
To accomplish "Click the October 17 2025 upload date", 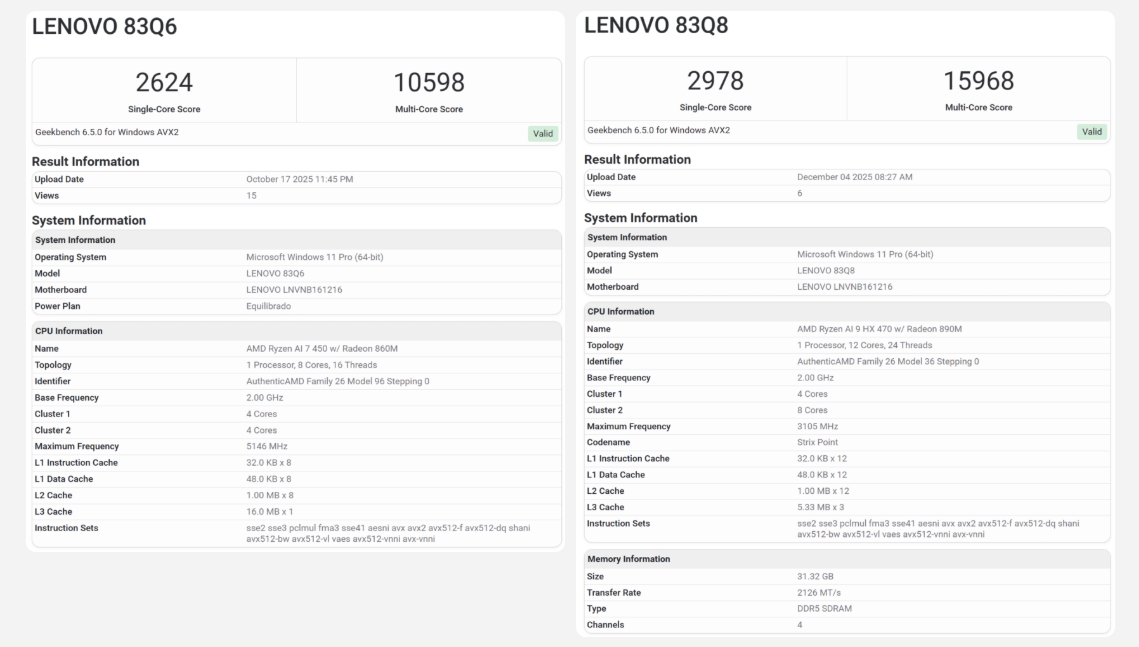I will coord(299,179).
